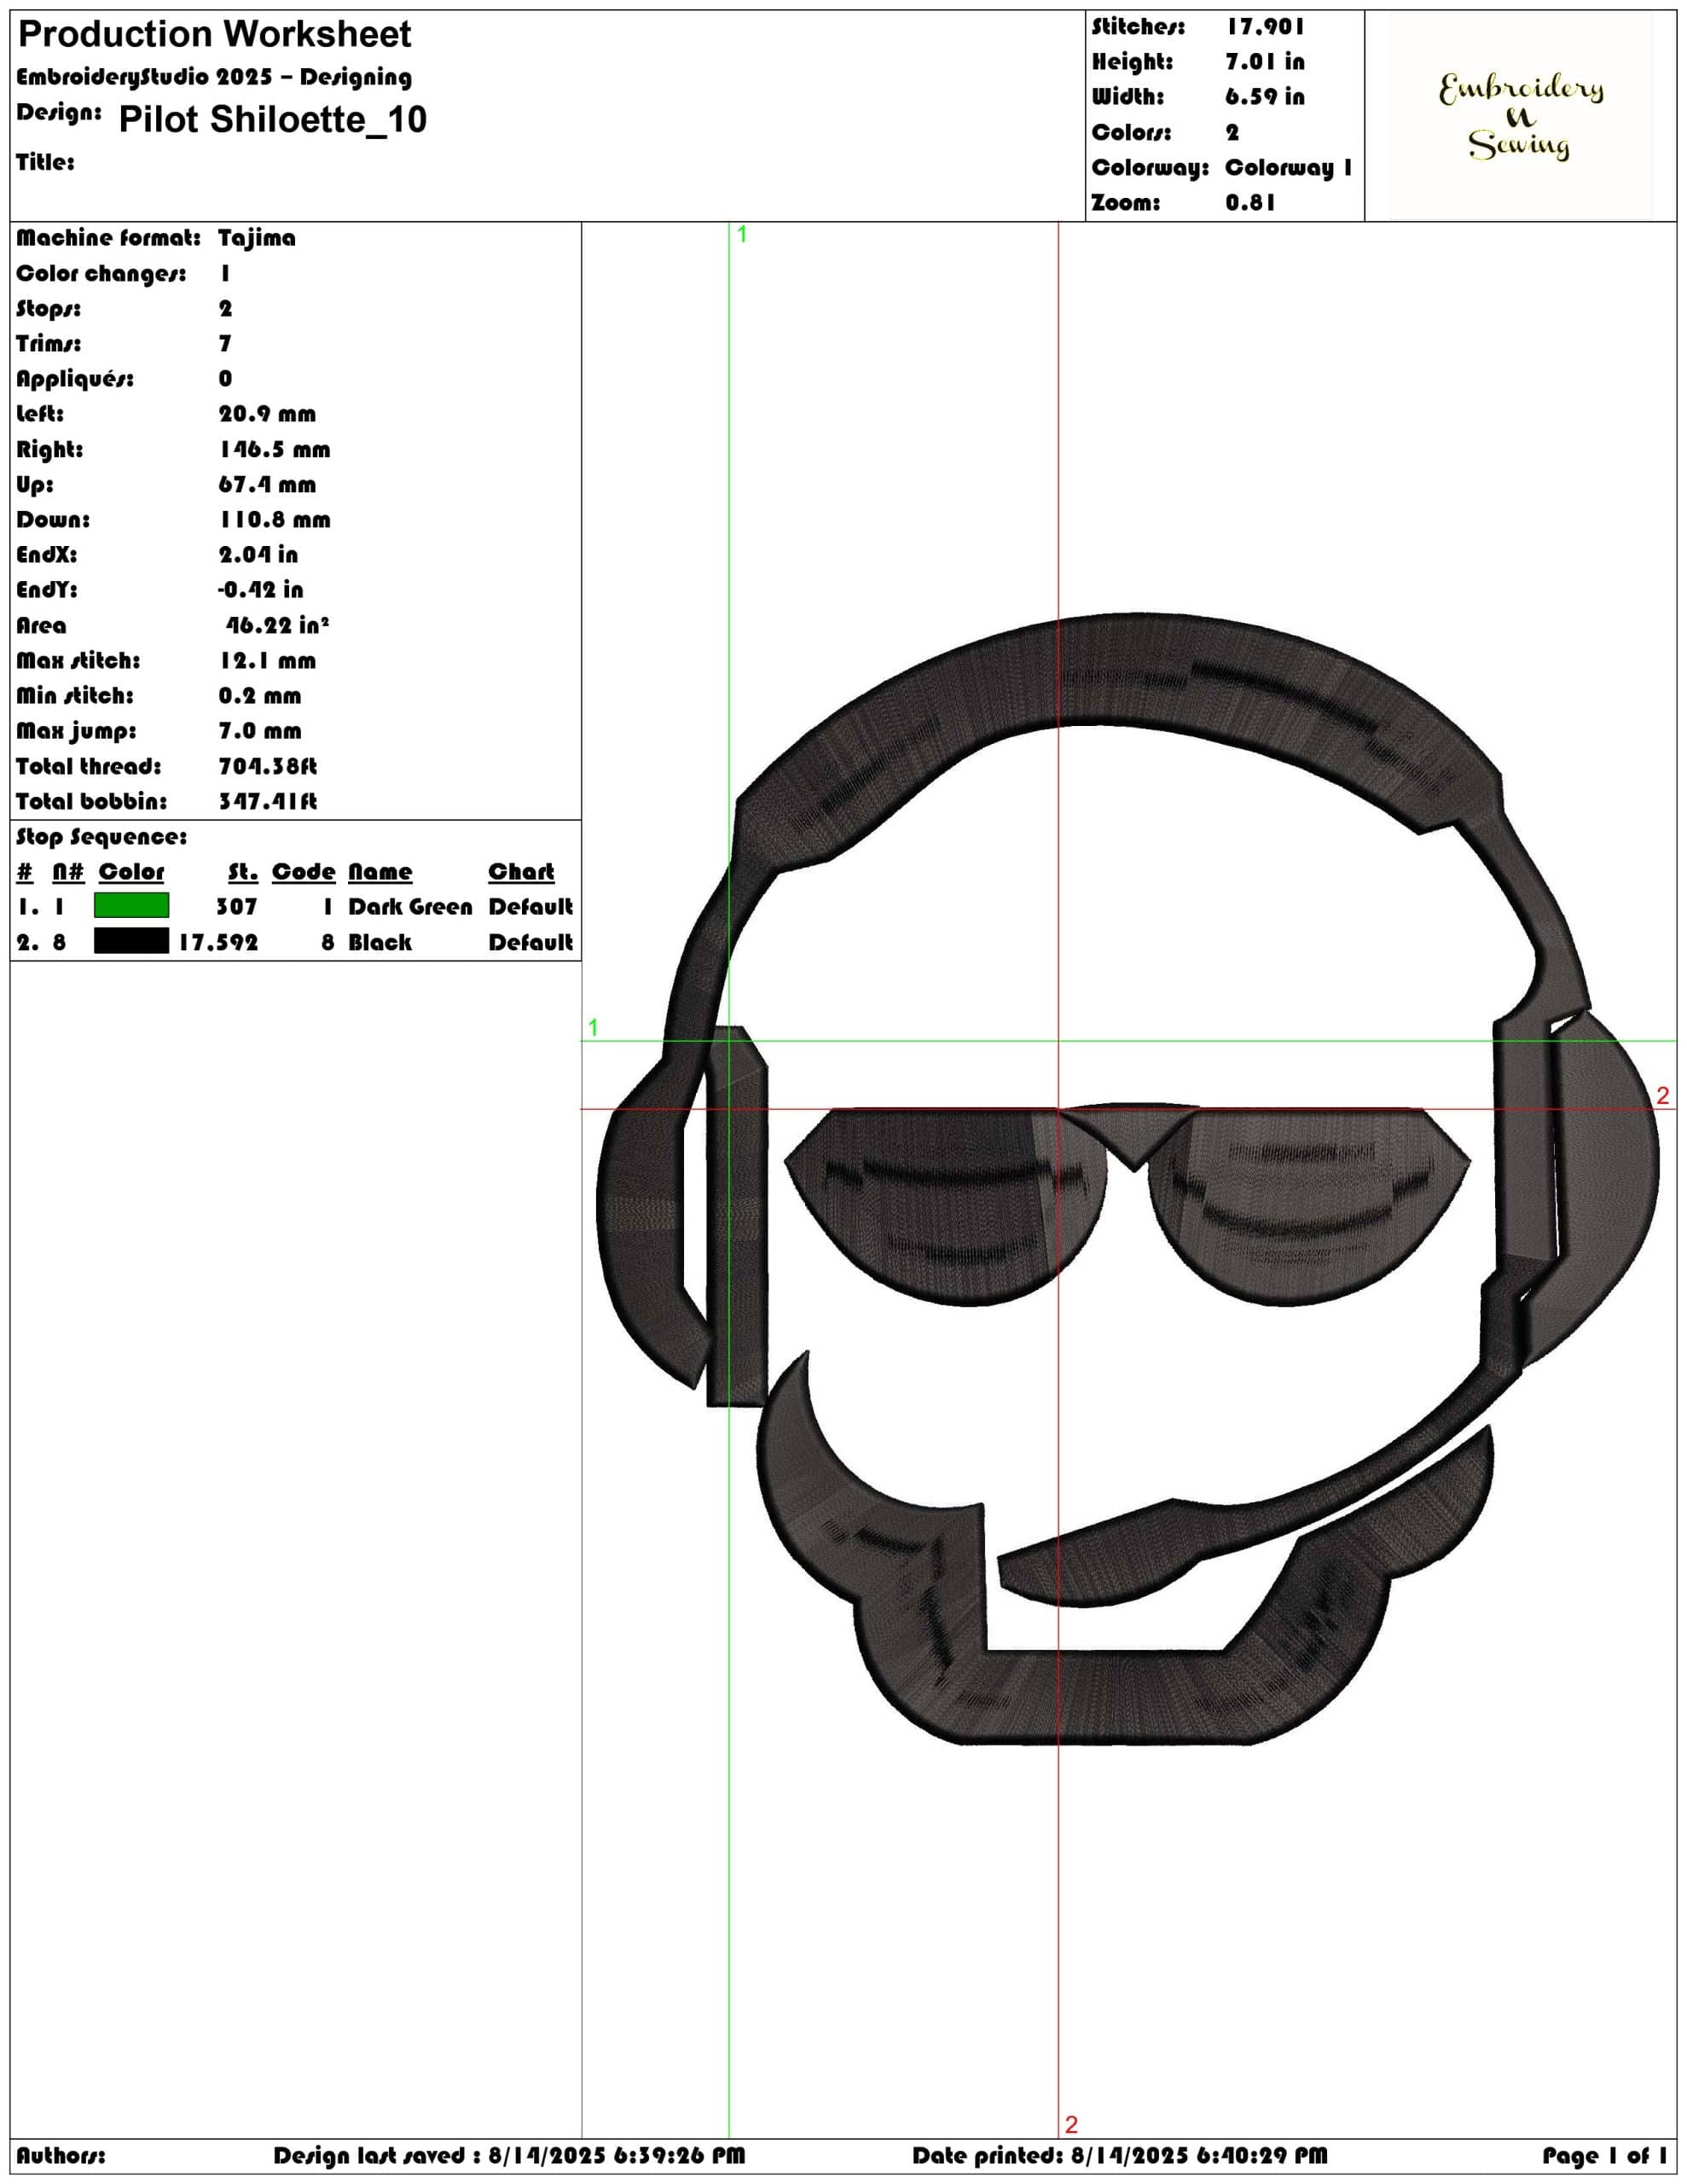Click the Code column header
The height and width of the screenshot is (2184, 1687).
tap(303, 871)
